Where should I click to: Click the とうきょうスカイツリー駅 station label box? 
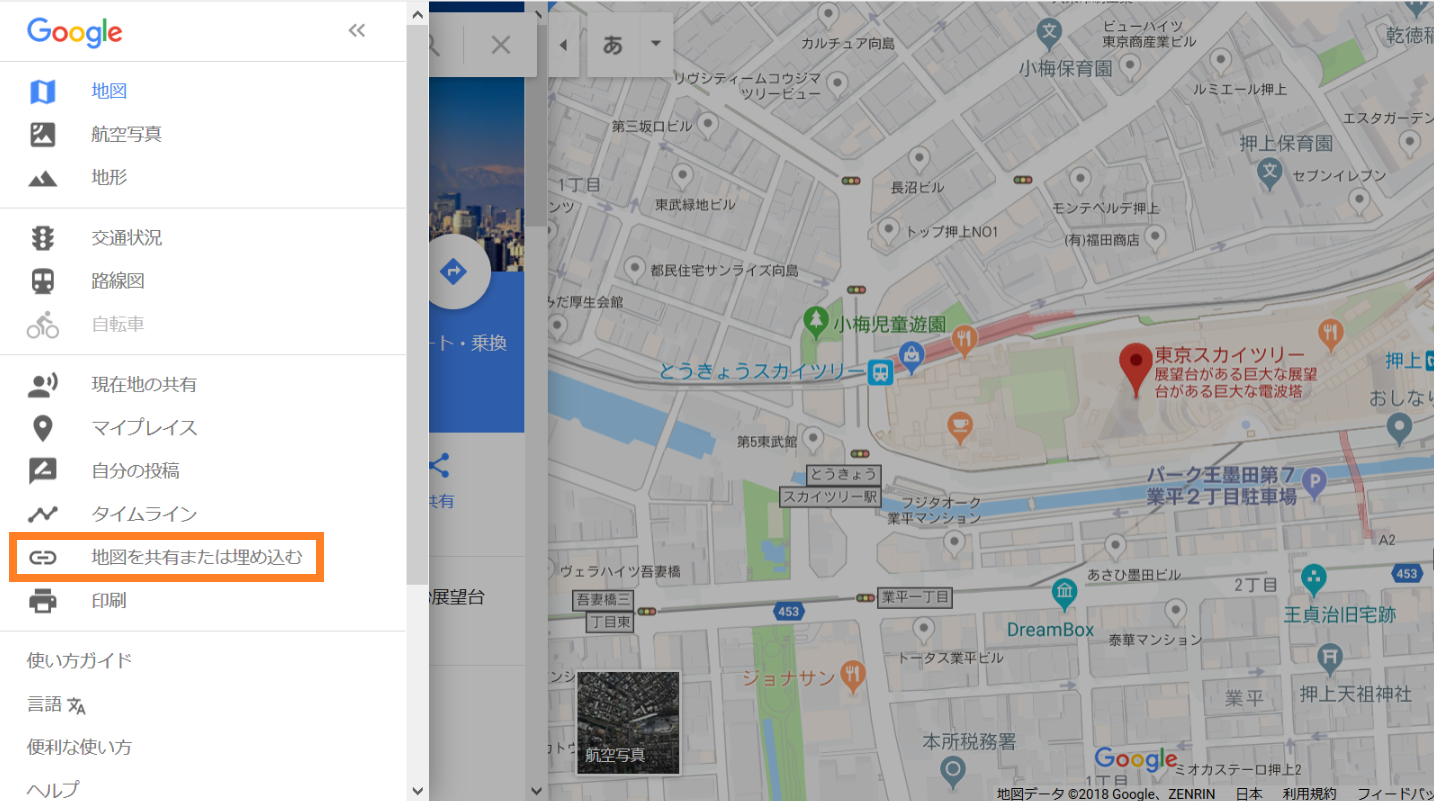[831, 485]
